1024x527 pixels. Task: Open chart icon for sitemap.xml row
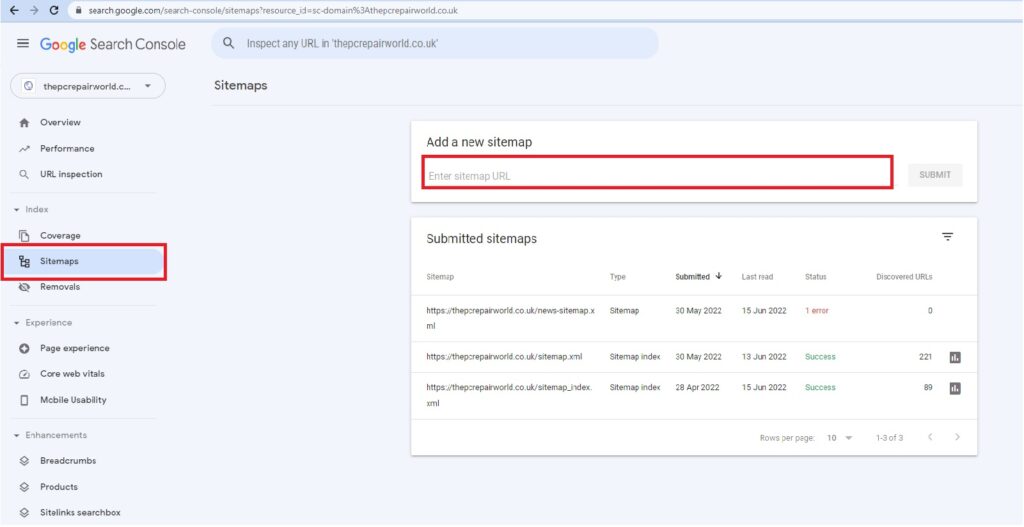point(955,357)
